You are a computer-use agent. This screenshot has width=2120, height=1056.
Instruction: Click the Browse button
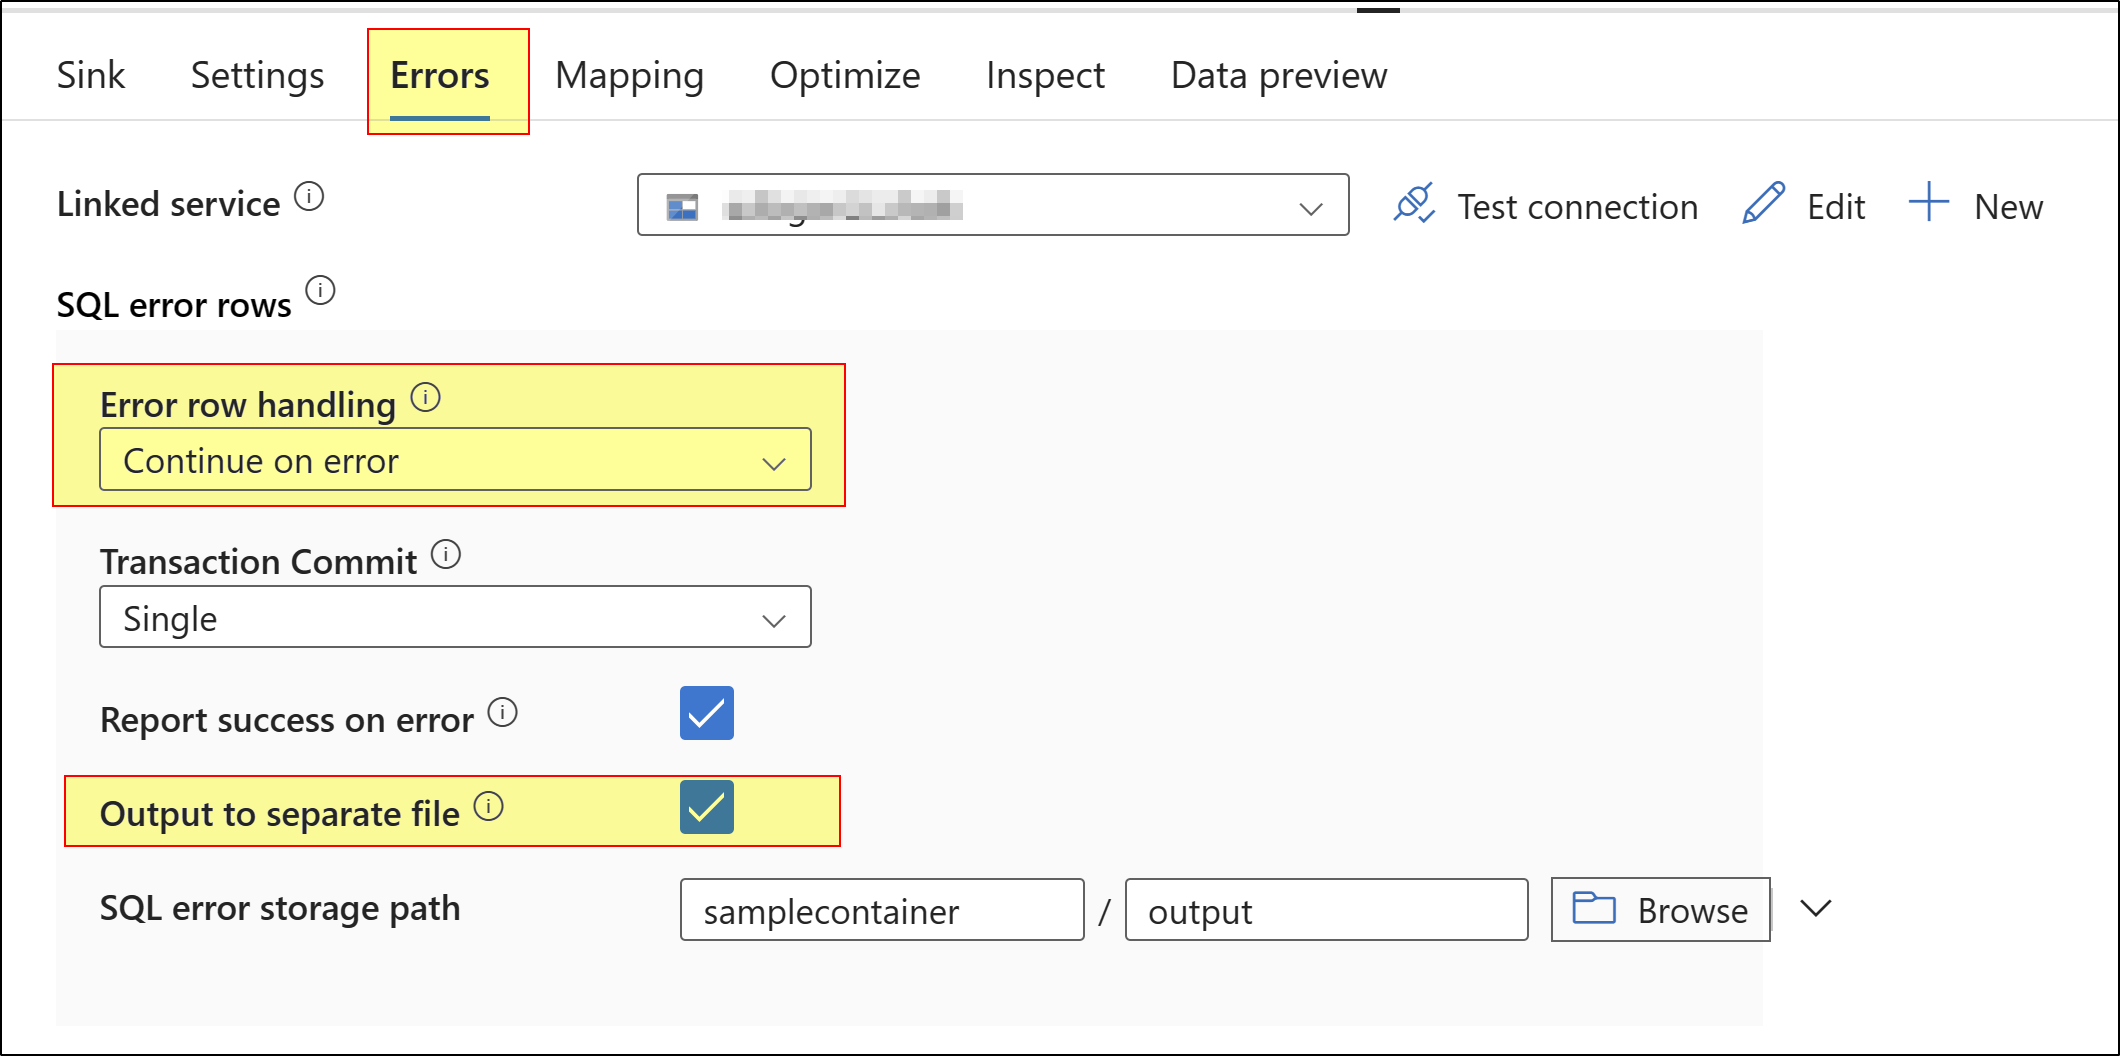click(1660, 910)
